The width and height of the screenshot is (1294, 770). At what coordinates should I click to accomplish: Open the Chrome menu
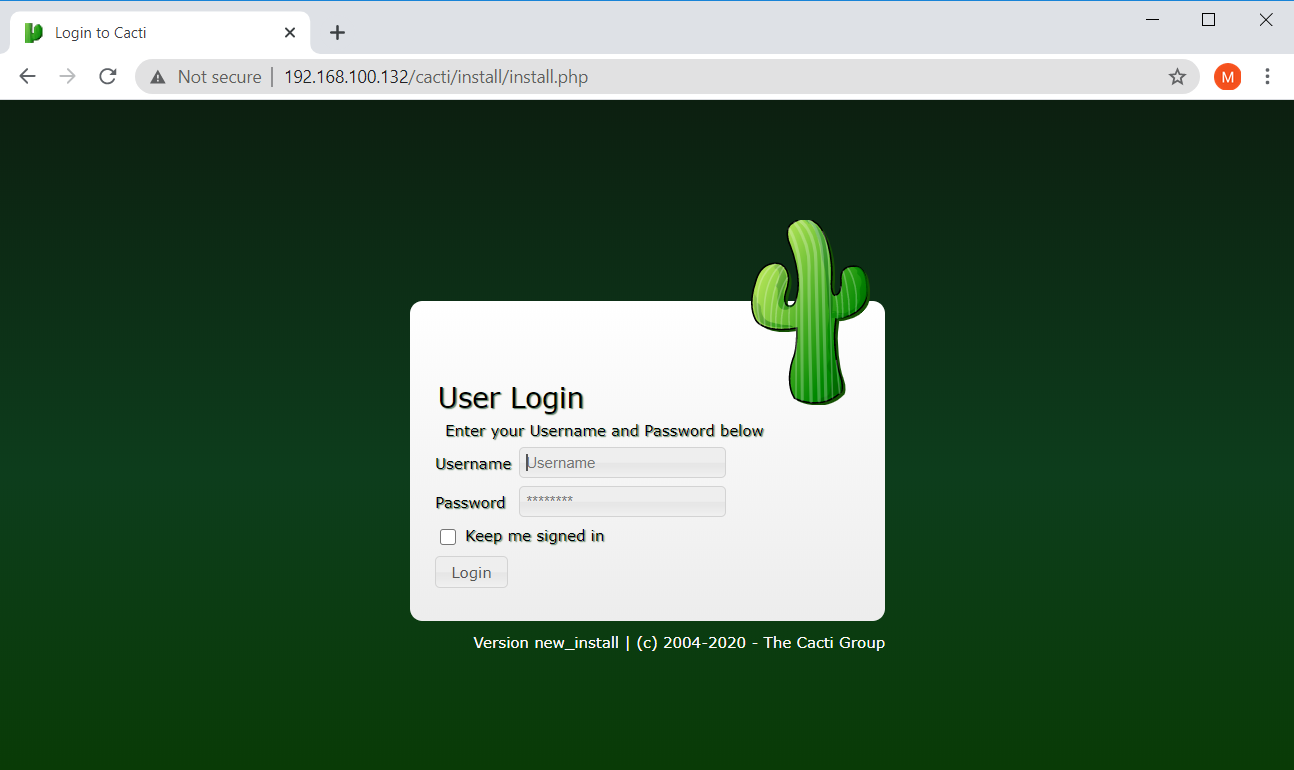(x=1267, y=76)
